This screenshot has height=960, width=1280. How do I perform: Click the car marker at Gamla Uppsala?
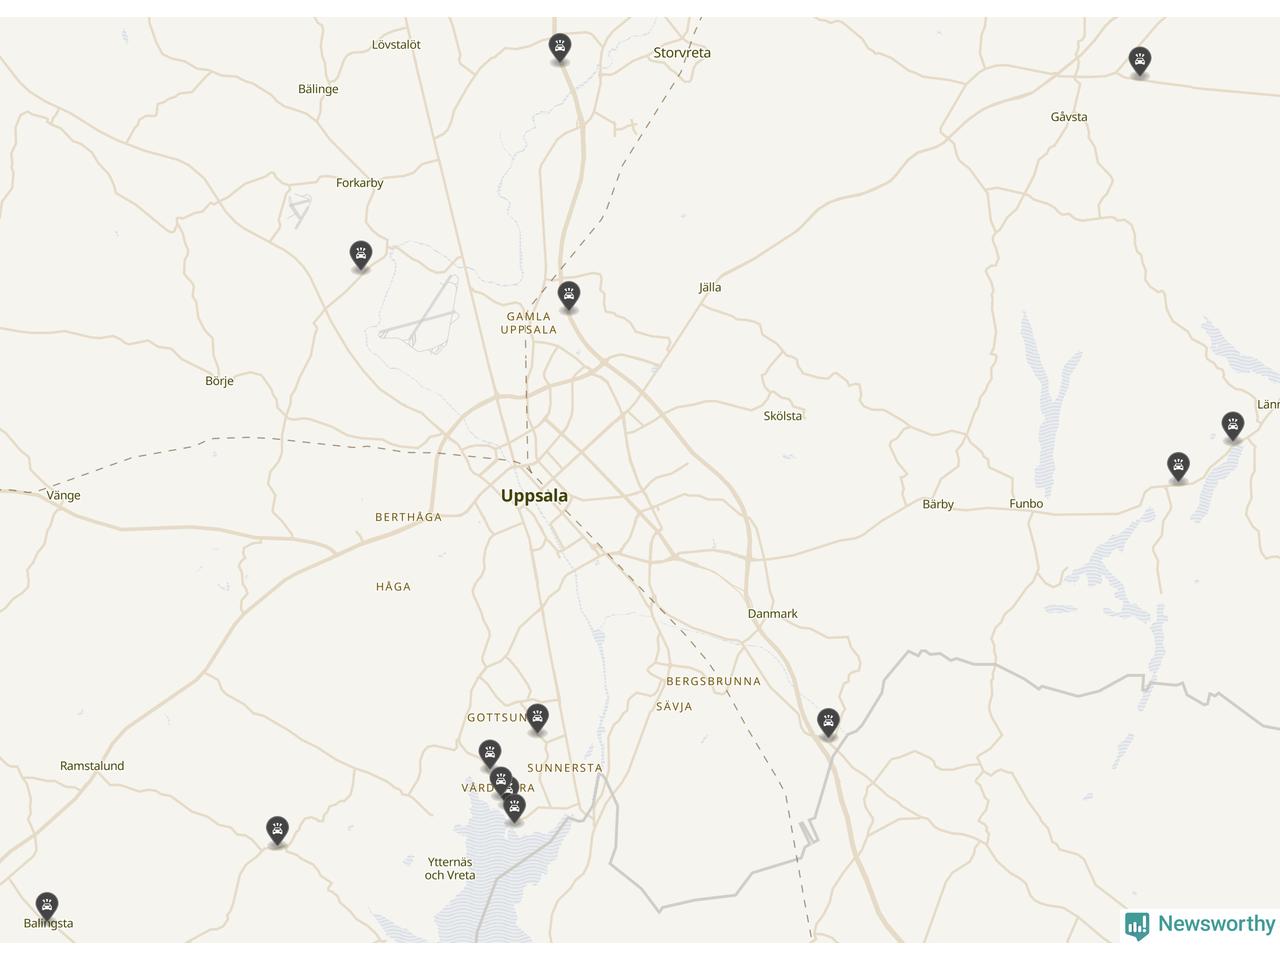569,295
